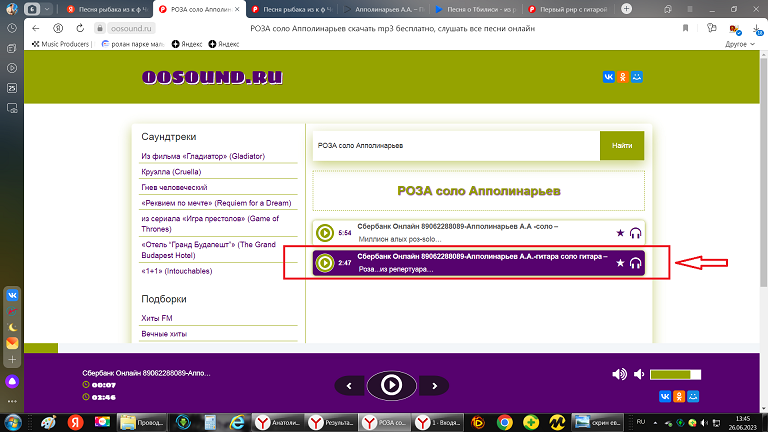The width and height of the screenshot is (768, 432).
Task: Switch to first tab Песня рыбака из к.ф
Action: (x=108, y=9)
